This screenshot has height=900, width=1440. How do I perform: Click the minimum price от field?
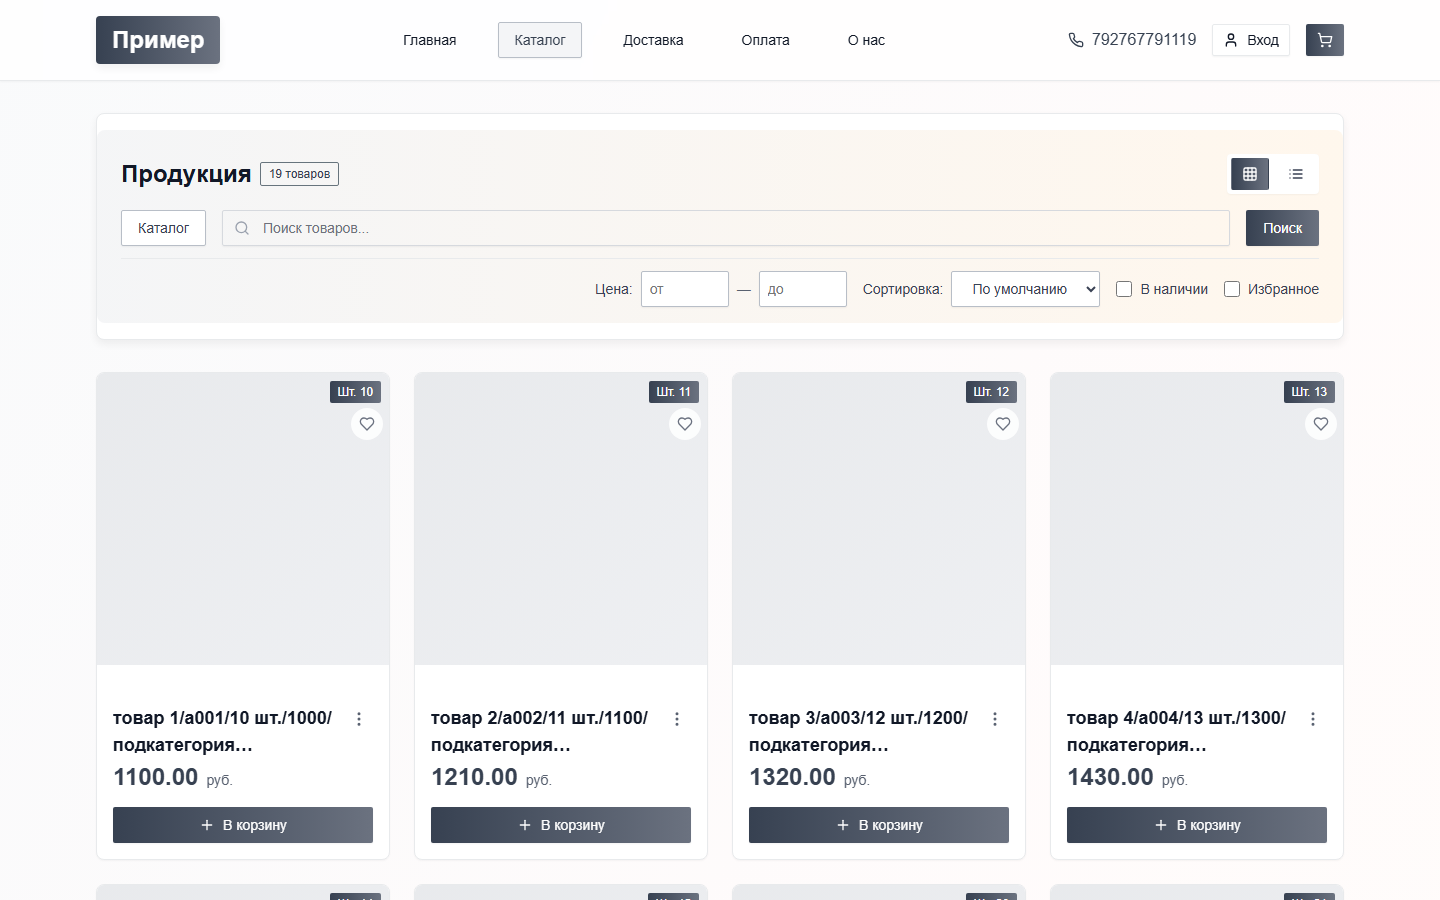tap(685, 289)
